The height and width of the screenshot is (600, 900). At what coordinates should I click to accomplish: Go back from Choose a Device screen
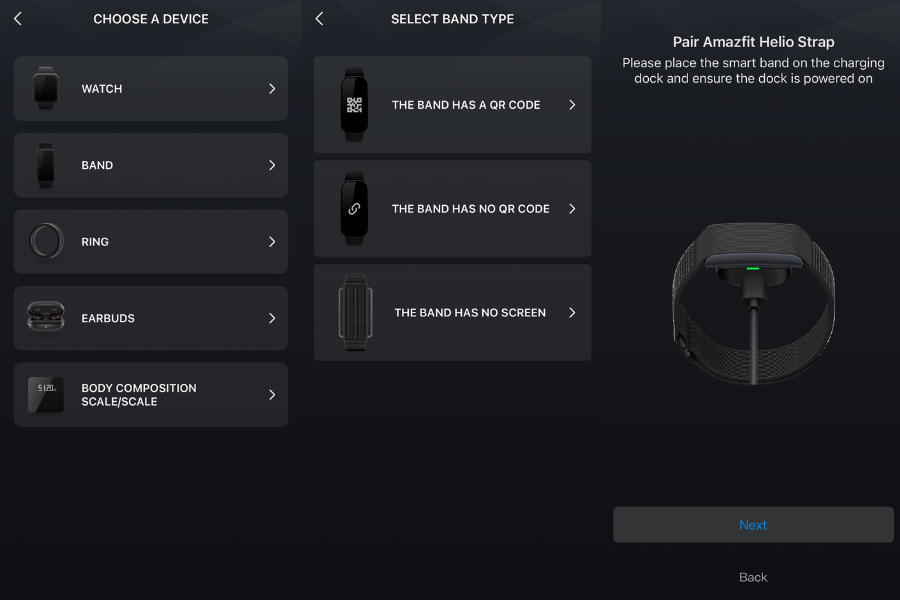pyautogui.click(x=18, y=19)
